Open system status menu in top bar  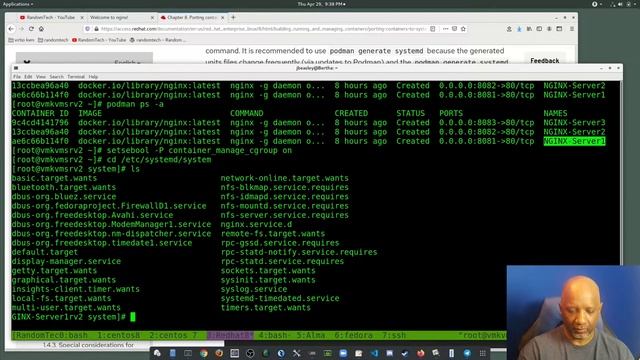coord(624,4)
